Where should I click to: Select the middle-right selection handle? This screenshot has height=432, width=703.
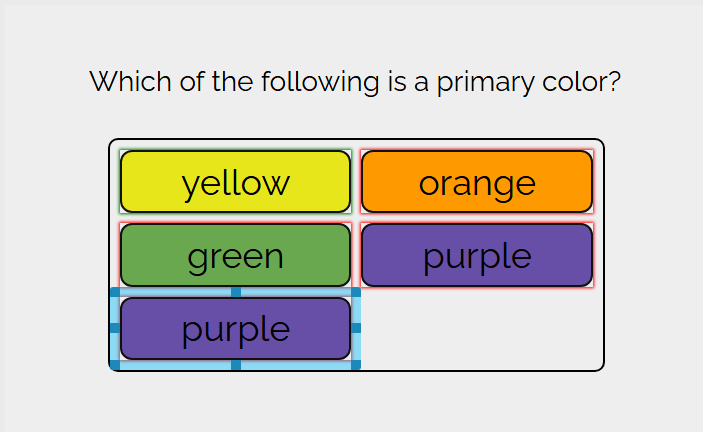point(356,328)
